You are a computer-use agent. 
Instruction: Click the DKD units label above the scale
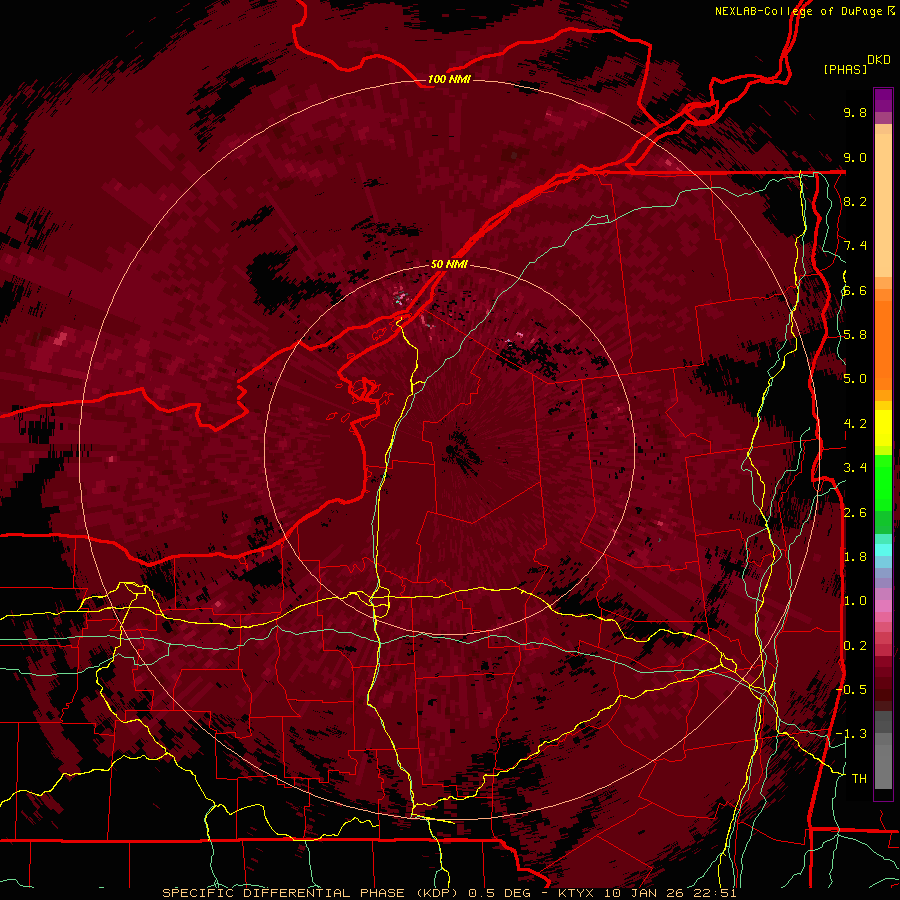879,60
